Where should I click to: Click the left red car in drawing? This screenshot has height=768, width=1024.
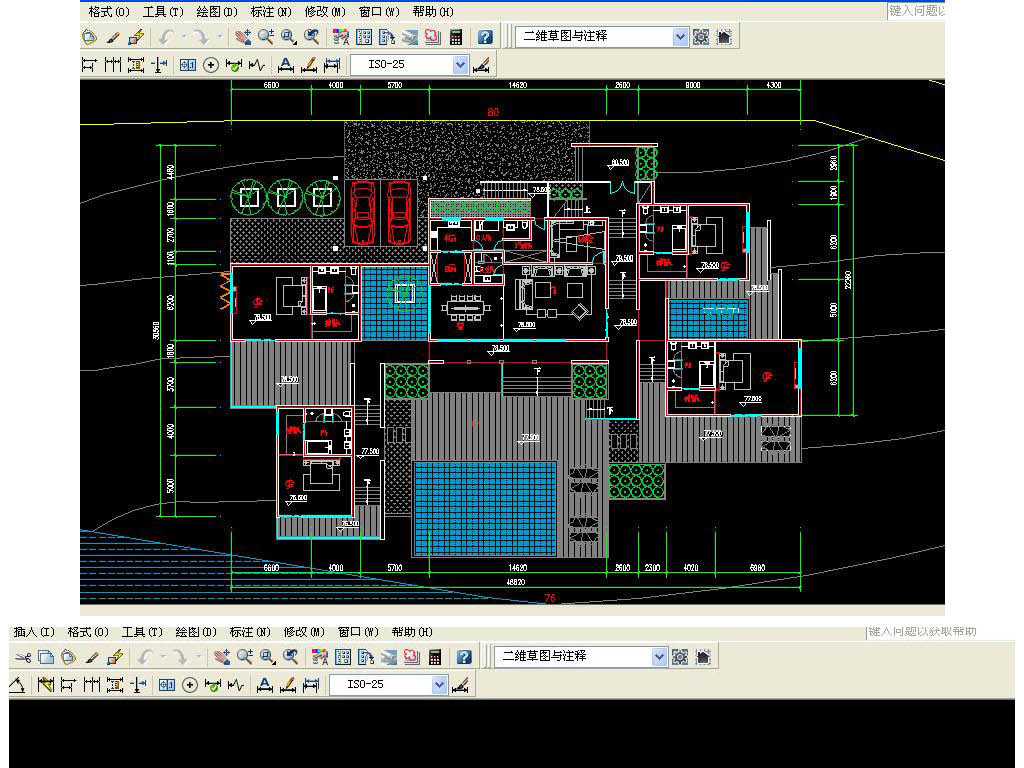[362, 212]
